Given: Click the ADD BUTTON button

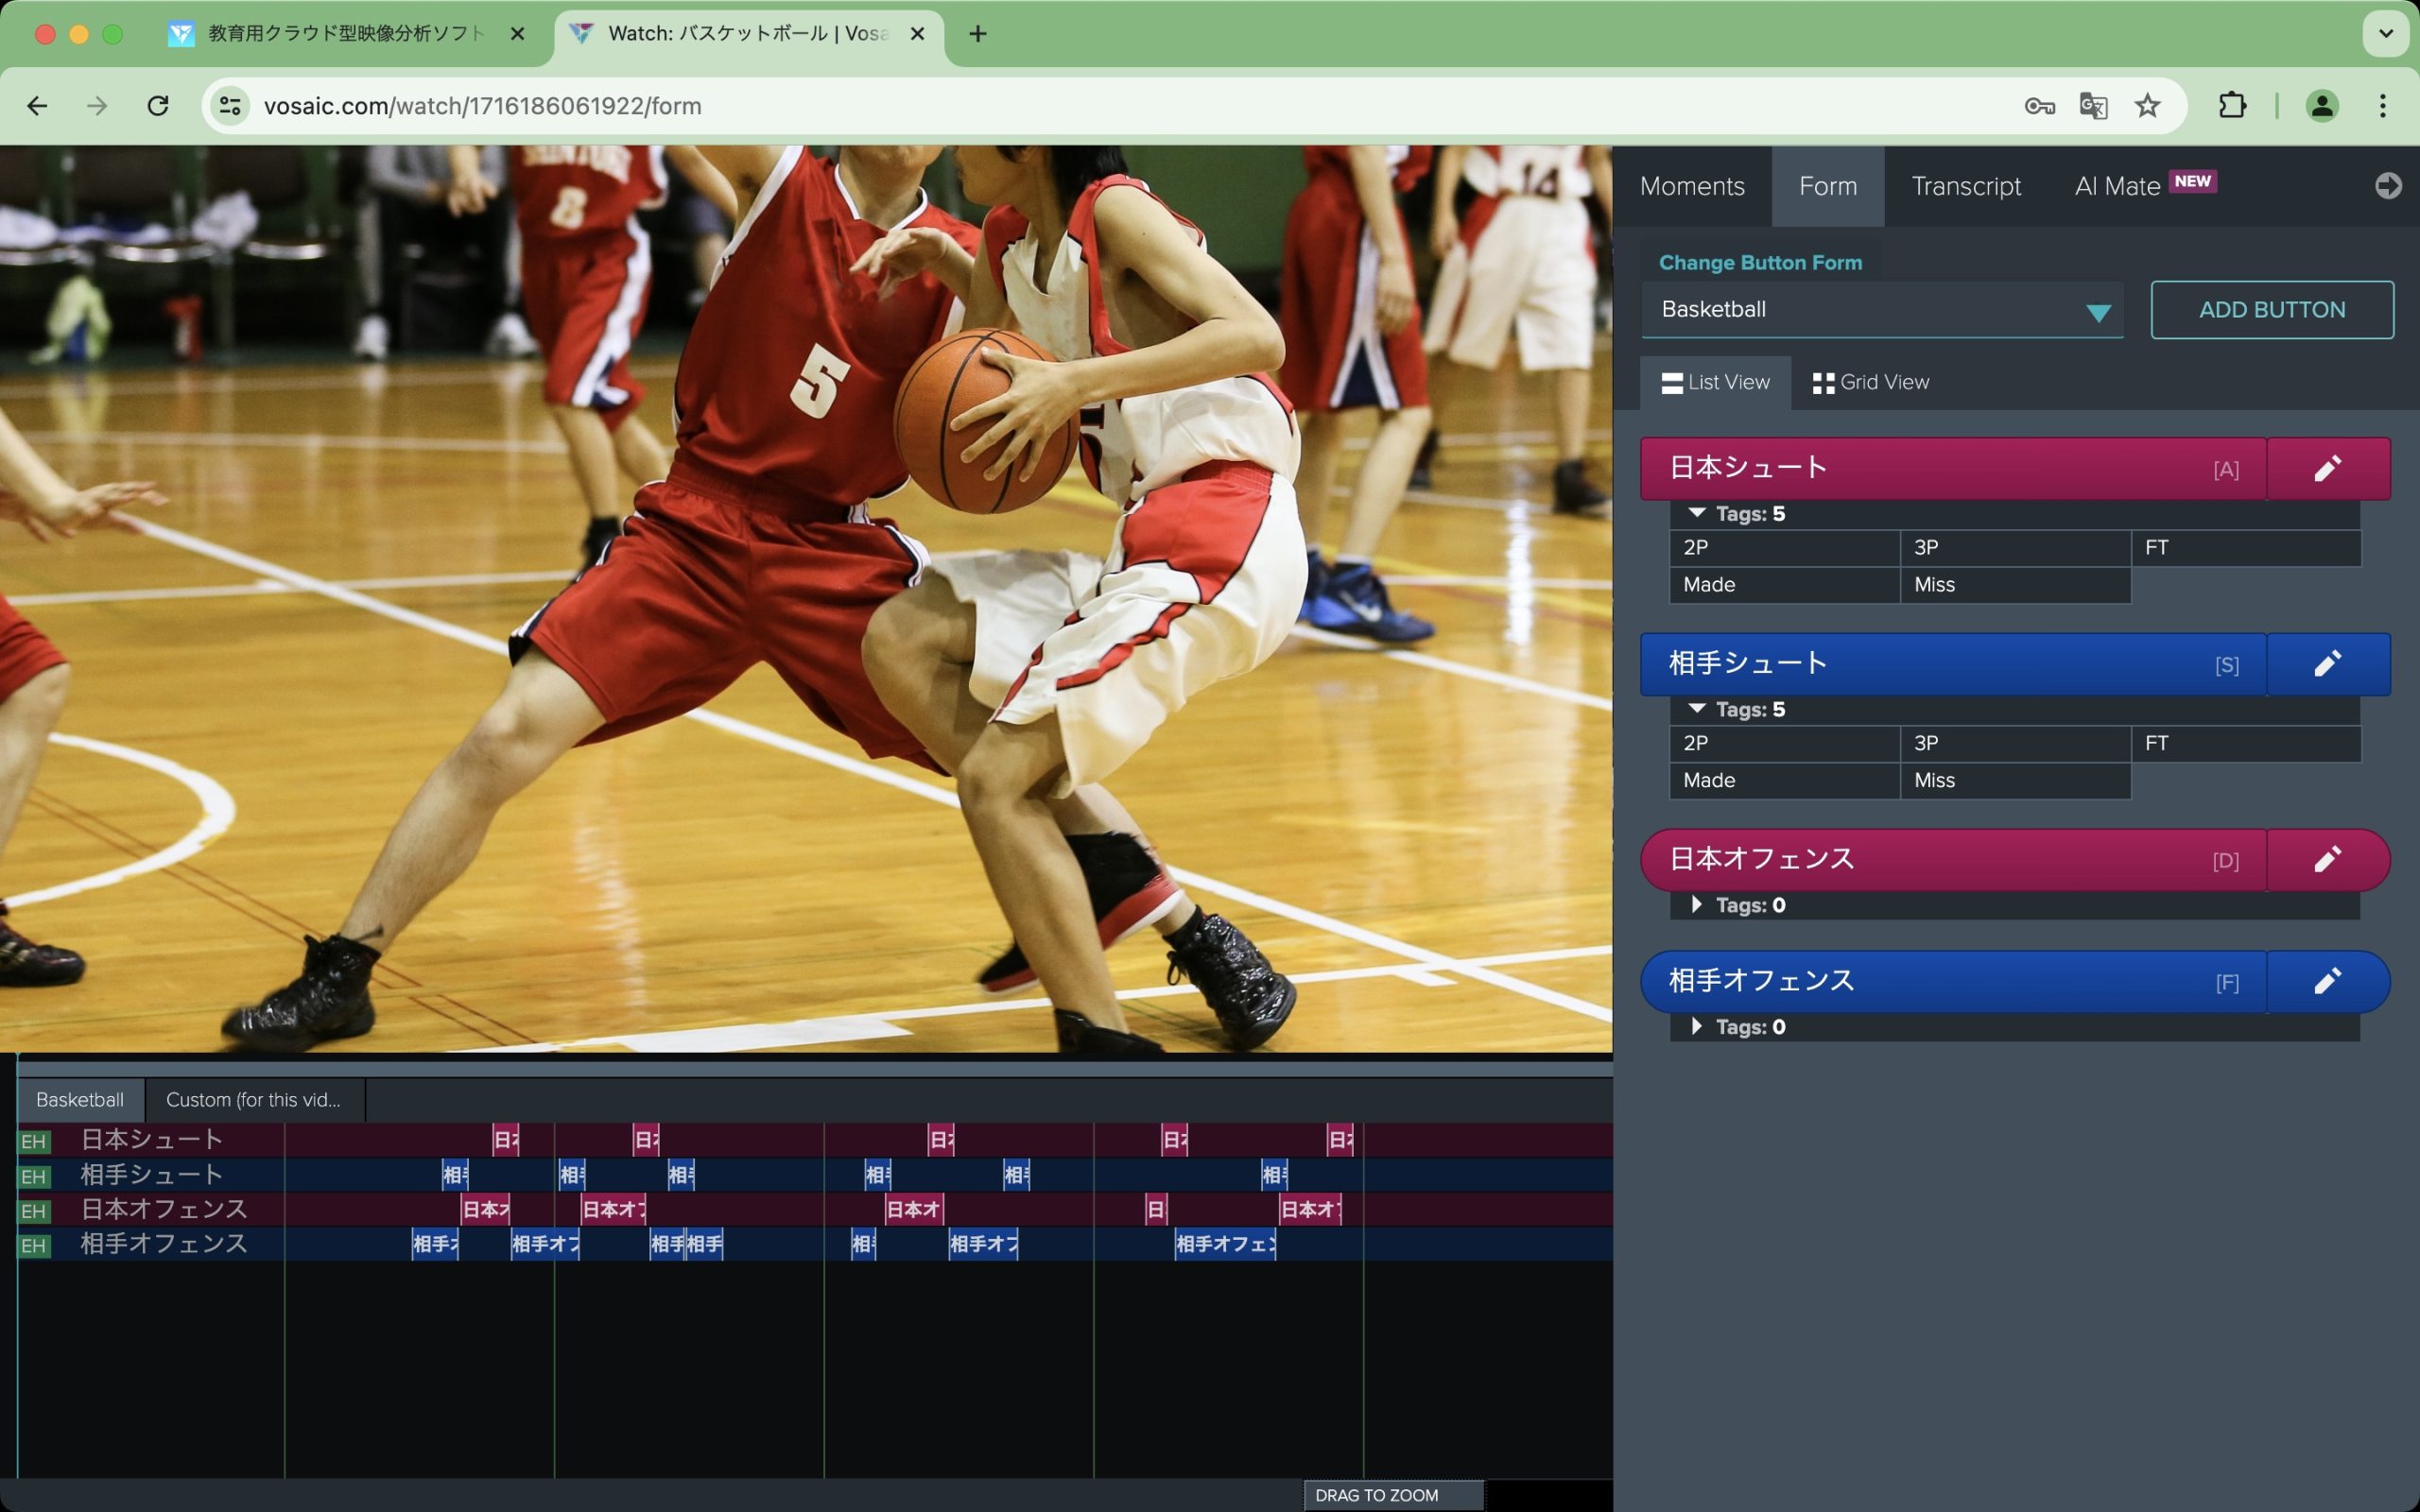Looking at the screenshot, I should click(2271, 310).
